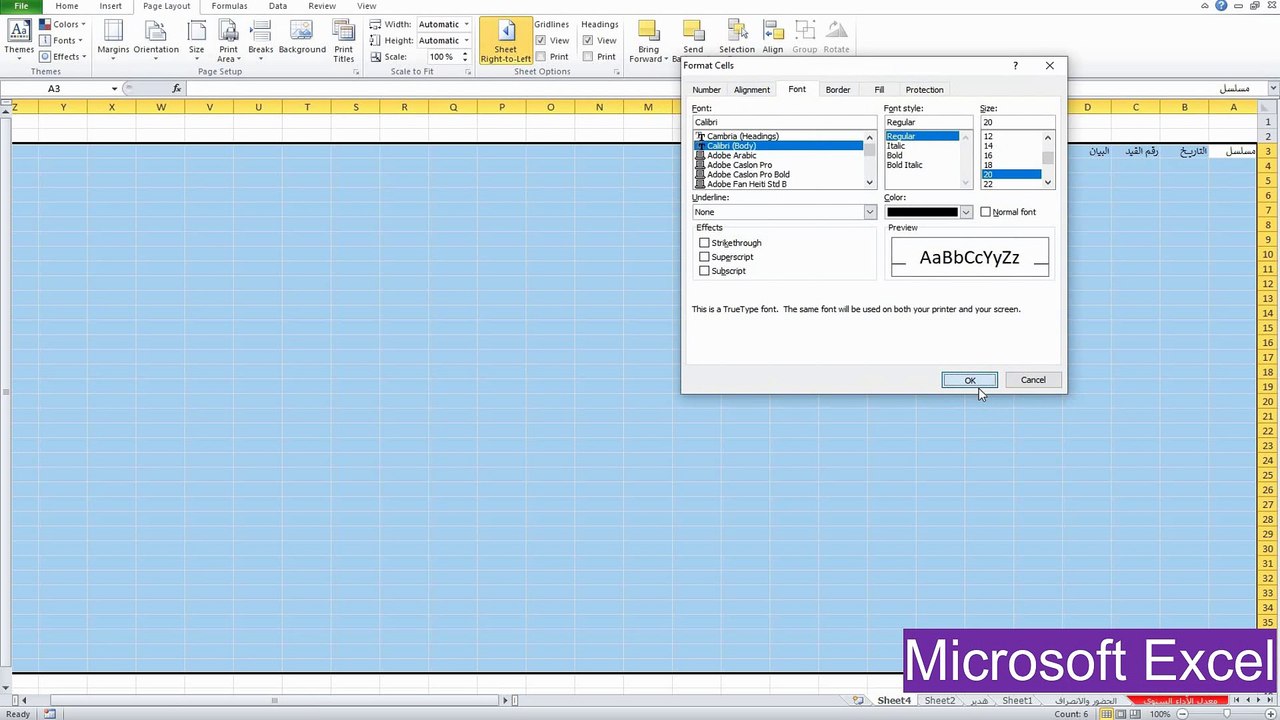Image resolution: width=1280 pixels, height=720 pixels.
Task: Open Excel Help question icon
Action: pos(1221,6)
